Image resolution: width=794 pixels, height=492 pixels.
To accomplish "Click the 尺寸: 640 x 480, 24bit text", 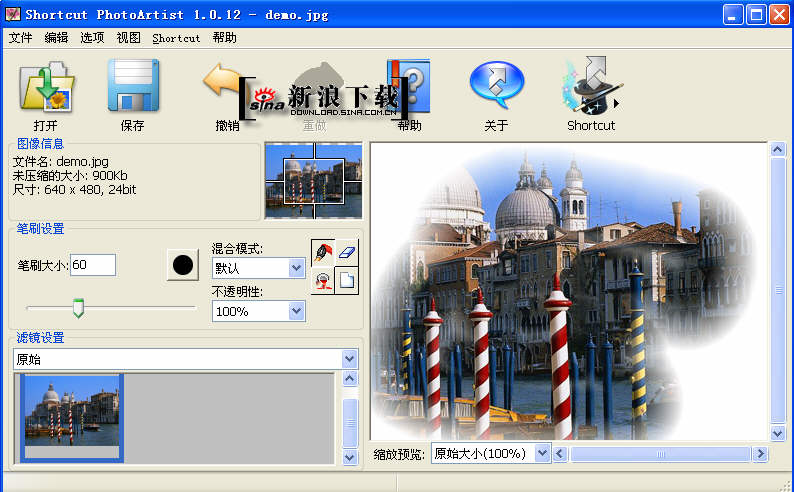I will coord(74,190).
